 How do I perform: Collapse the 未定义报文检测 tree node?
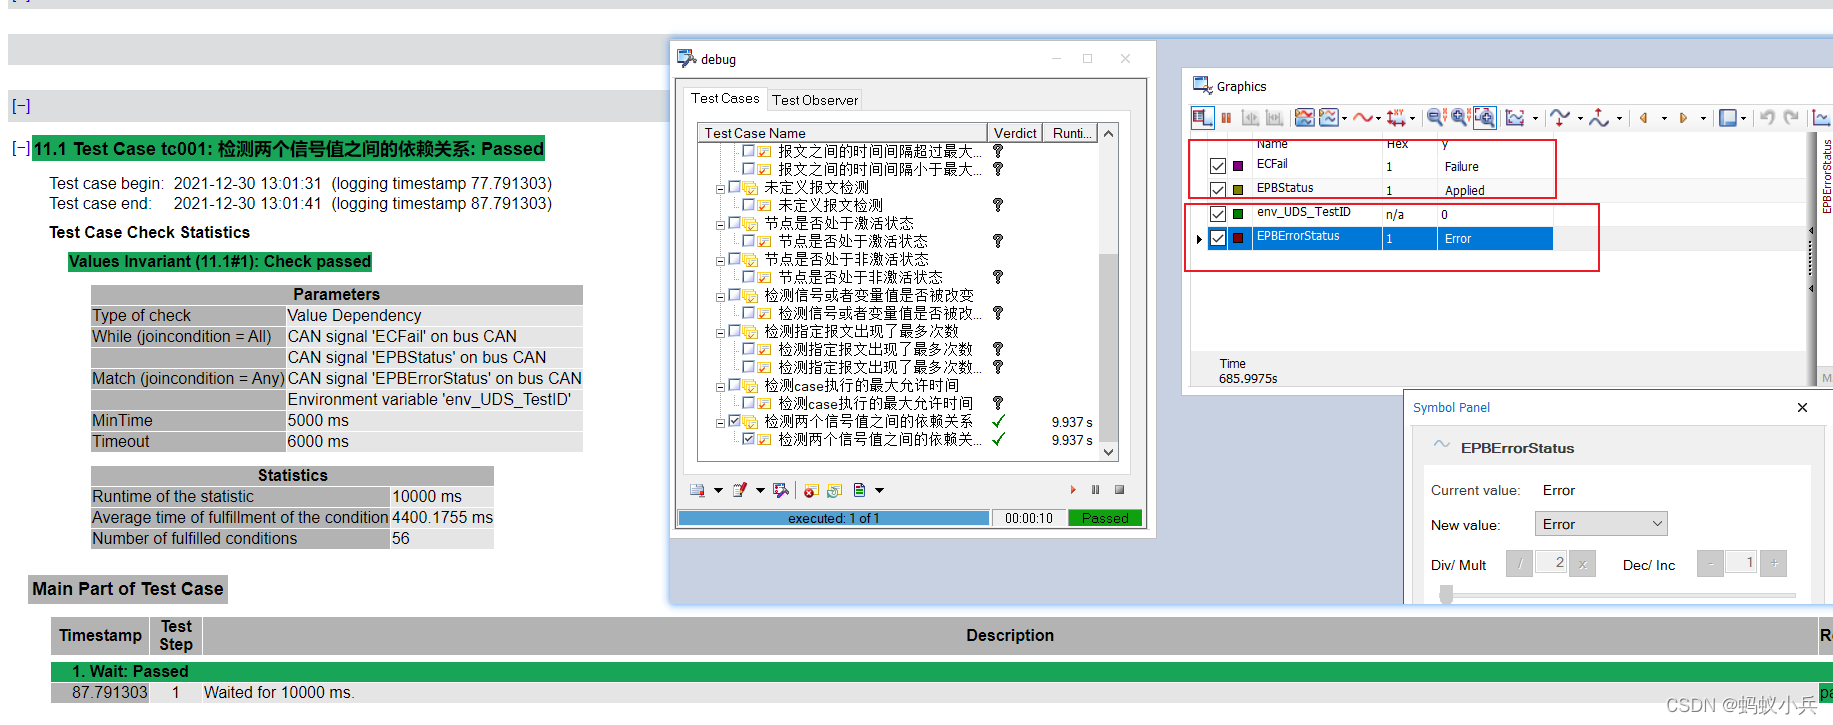(720, 188)
